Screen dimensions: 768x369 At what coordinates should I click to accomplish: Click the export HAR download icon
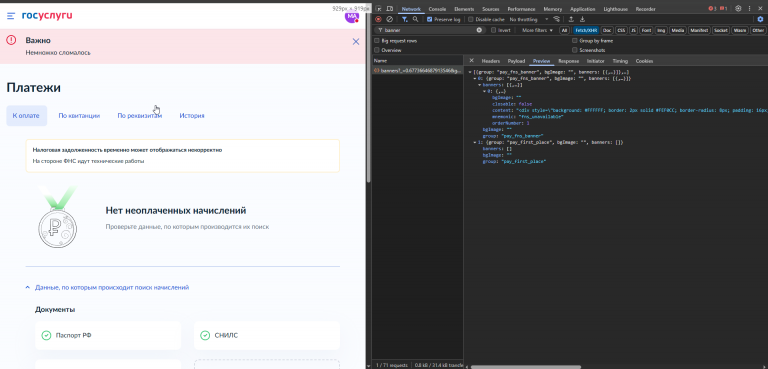[x=582, y=19]
